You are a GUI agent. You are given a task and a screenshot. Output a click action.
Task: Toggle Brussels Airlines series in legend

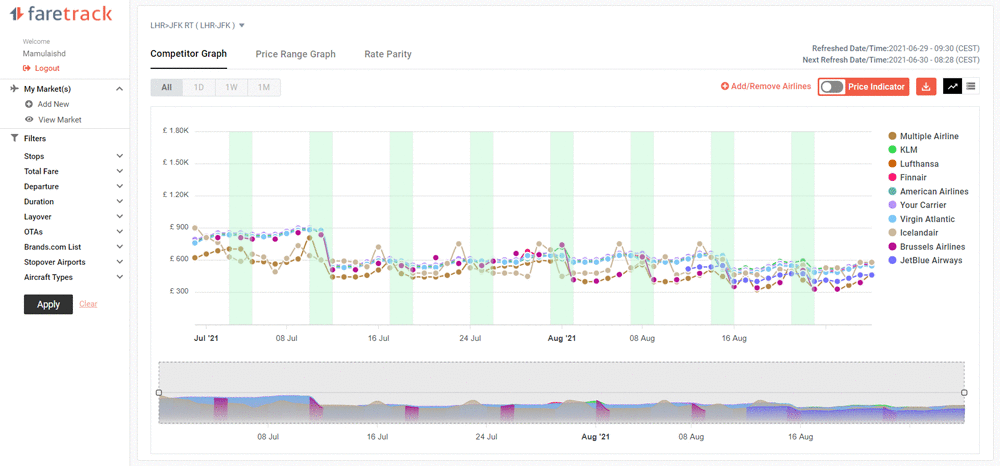coord(927,247)
